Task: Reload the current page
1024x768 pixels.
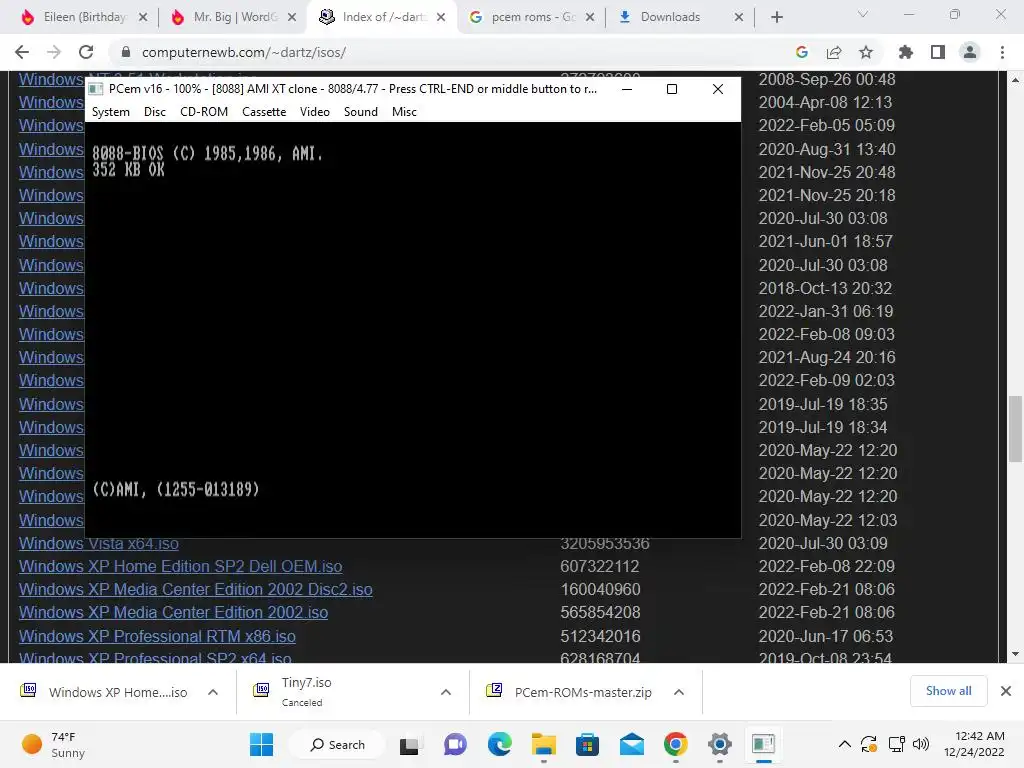Action: [x=86, y=52]
